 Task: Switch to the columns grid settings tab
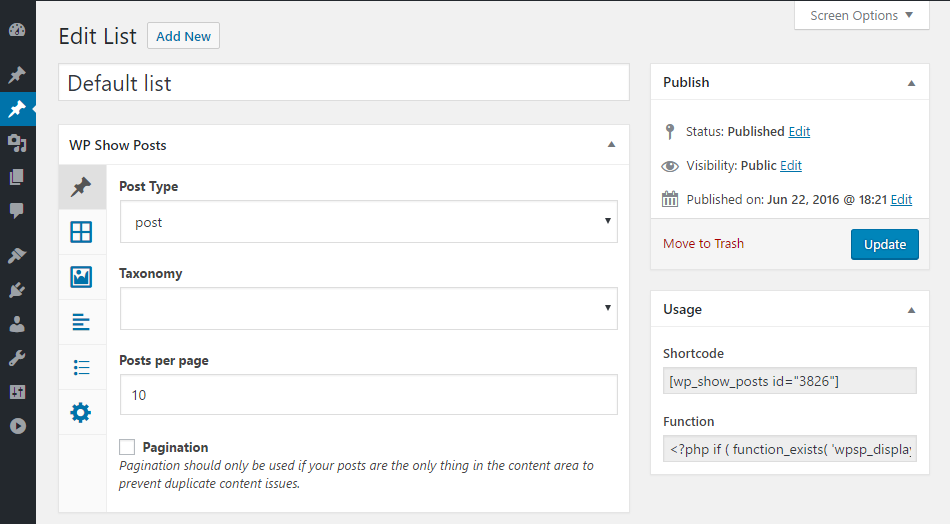81,232
